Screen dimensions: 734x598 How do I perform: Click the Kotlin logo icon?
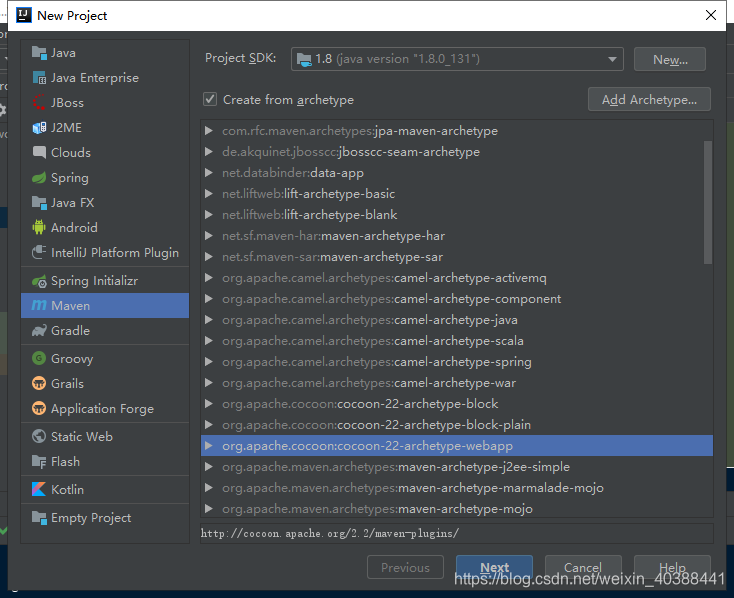(39, 489)
